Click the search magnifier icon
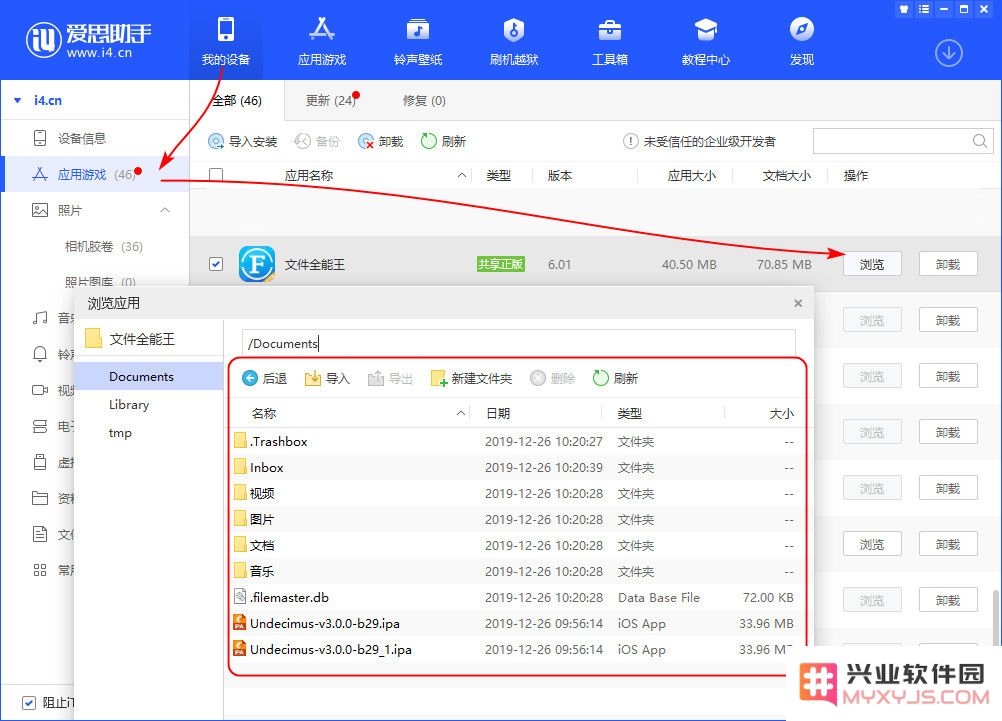1002x721 pixels. click(980, 141)
